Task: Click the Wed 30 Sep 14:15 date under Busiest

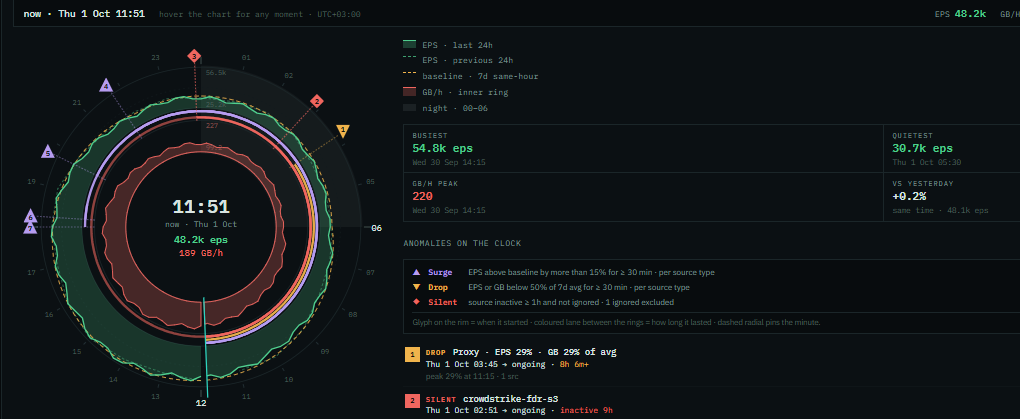Action: tap(448, 163)
